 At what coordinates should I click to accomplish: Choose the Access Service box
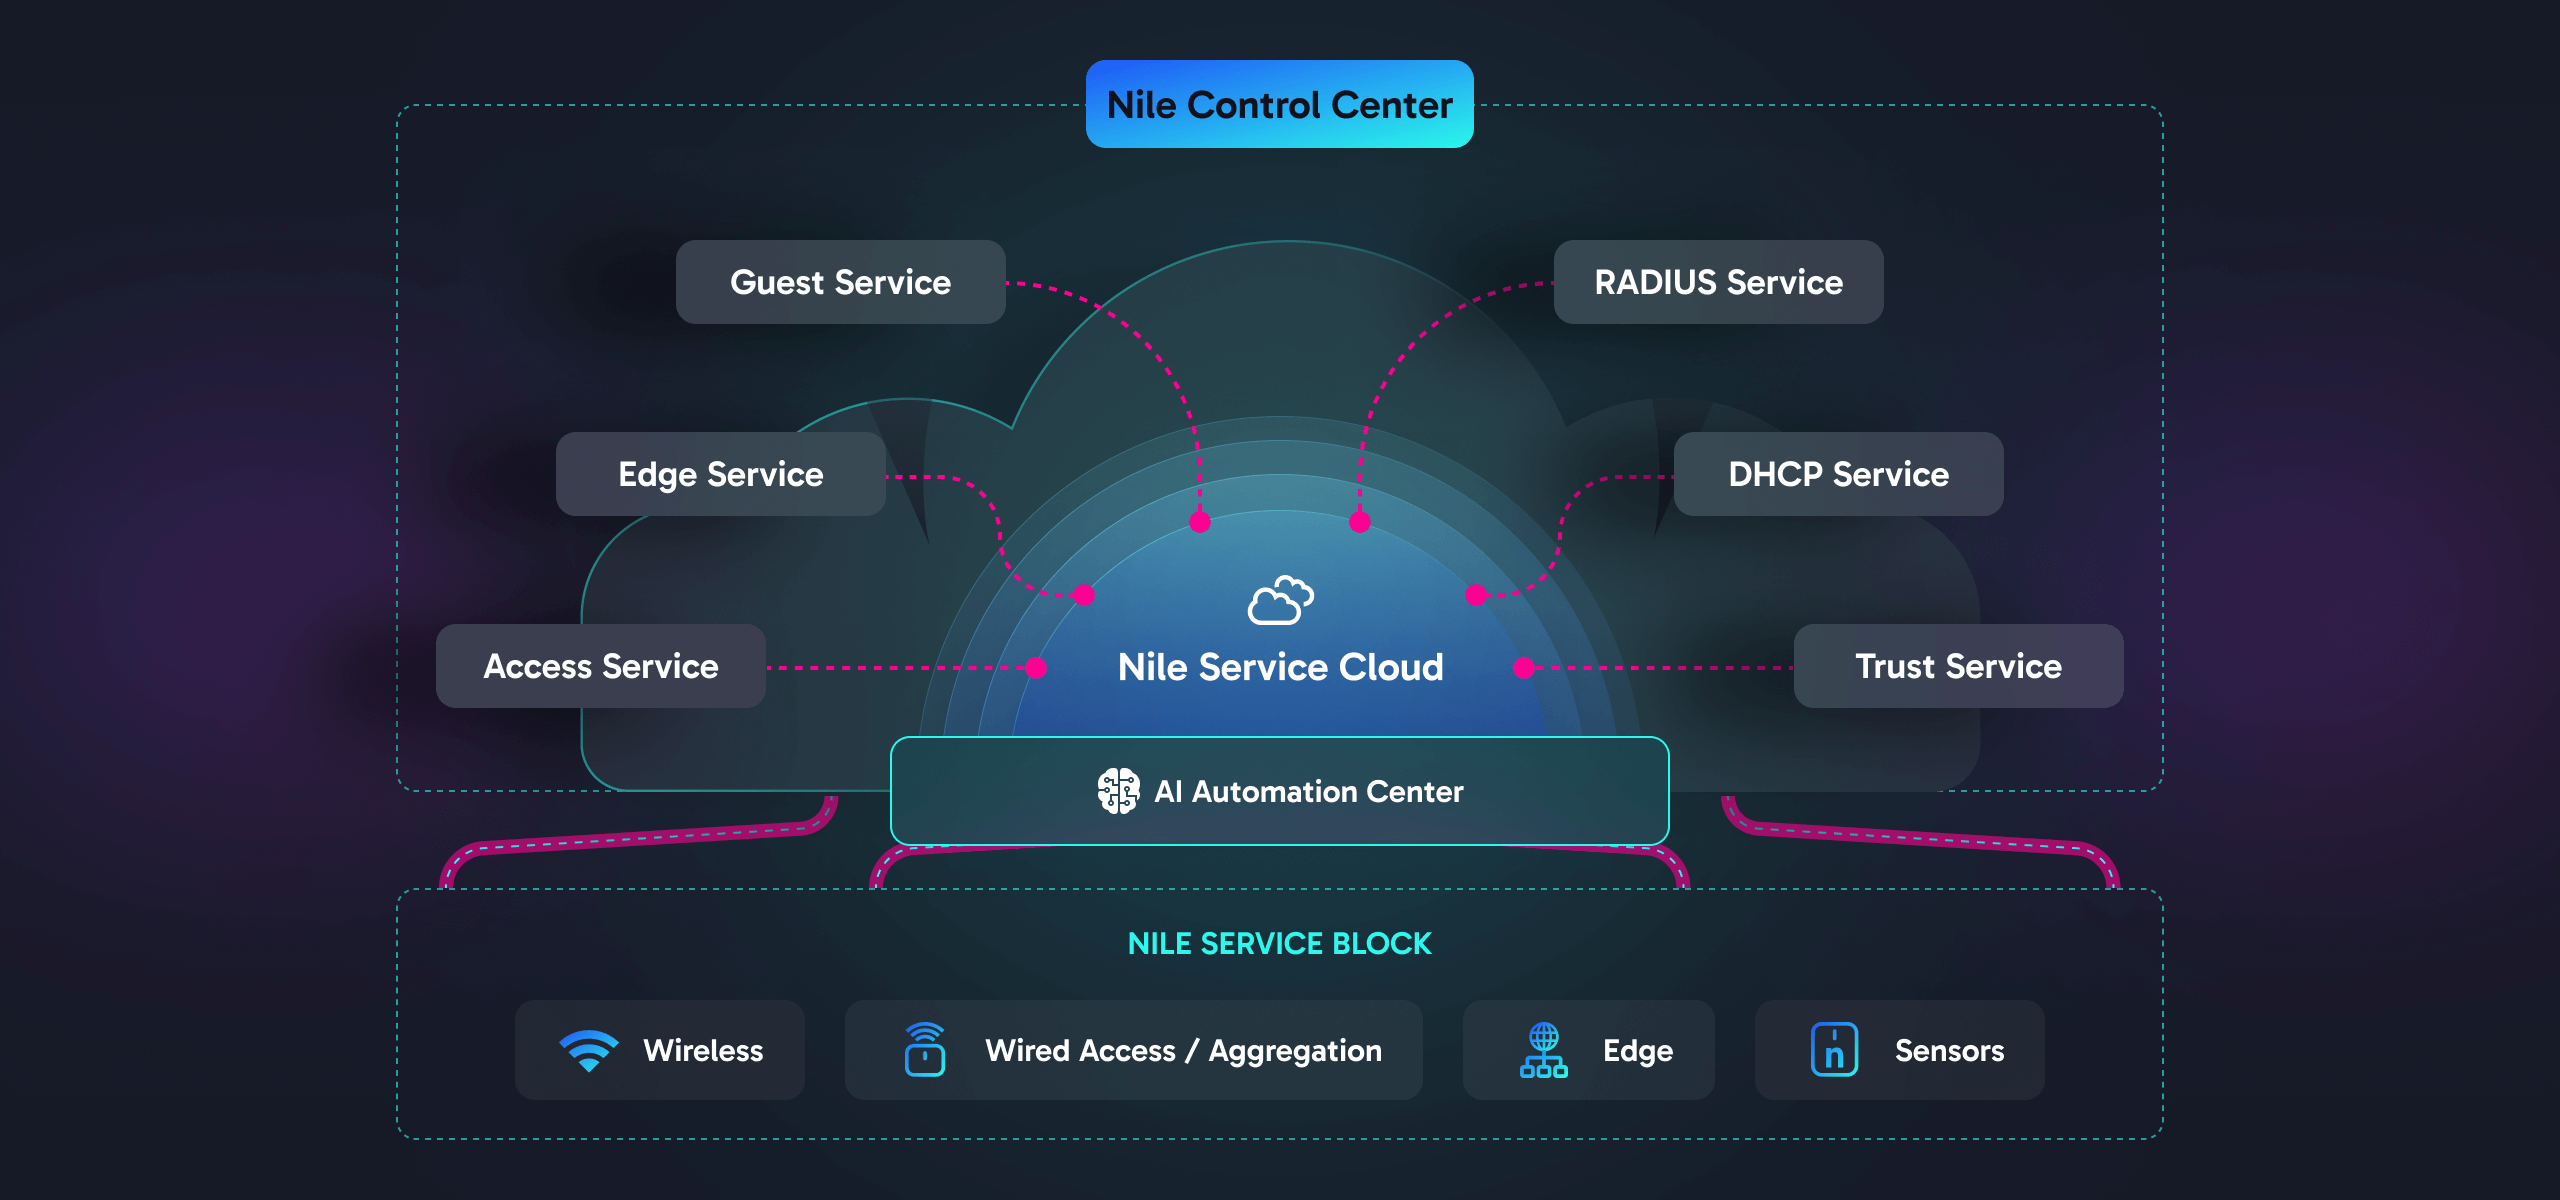(x=601, y=666)
